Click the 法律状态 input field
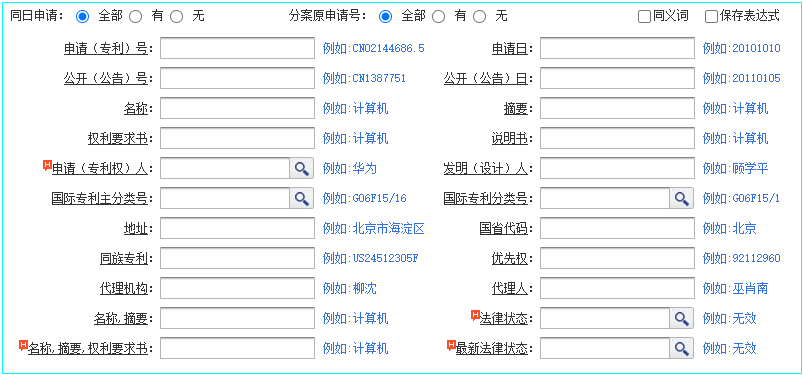The image size is (803, 375). pos(605,318)
